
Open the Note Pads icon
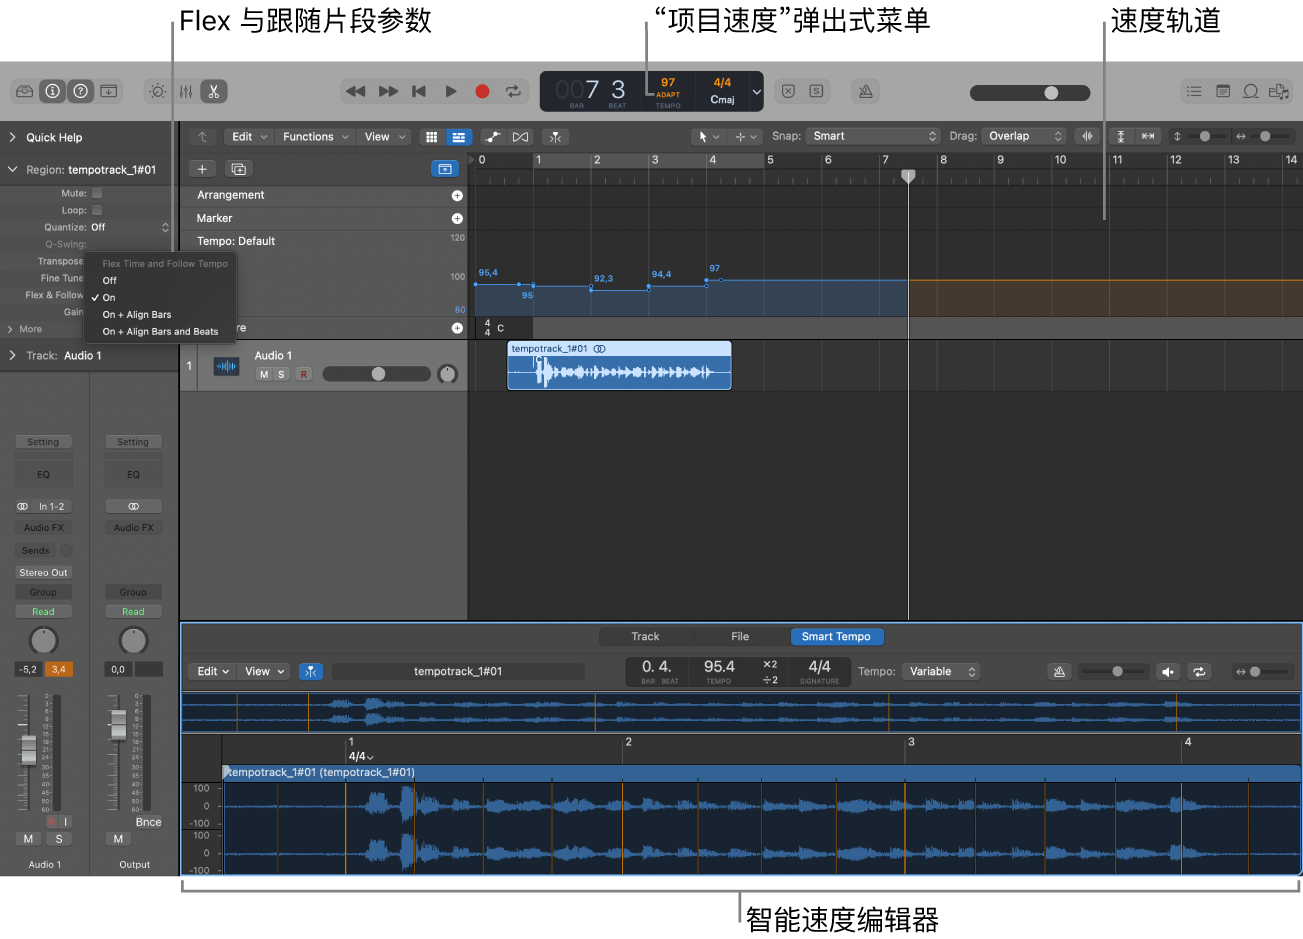(x=1222, y=91)
